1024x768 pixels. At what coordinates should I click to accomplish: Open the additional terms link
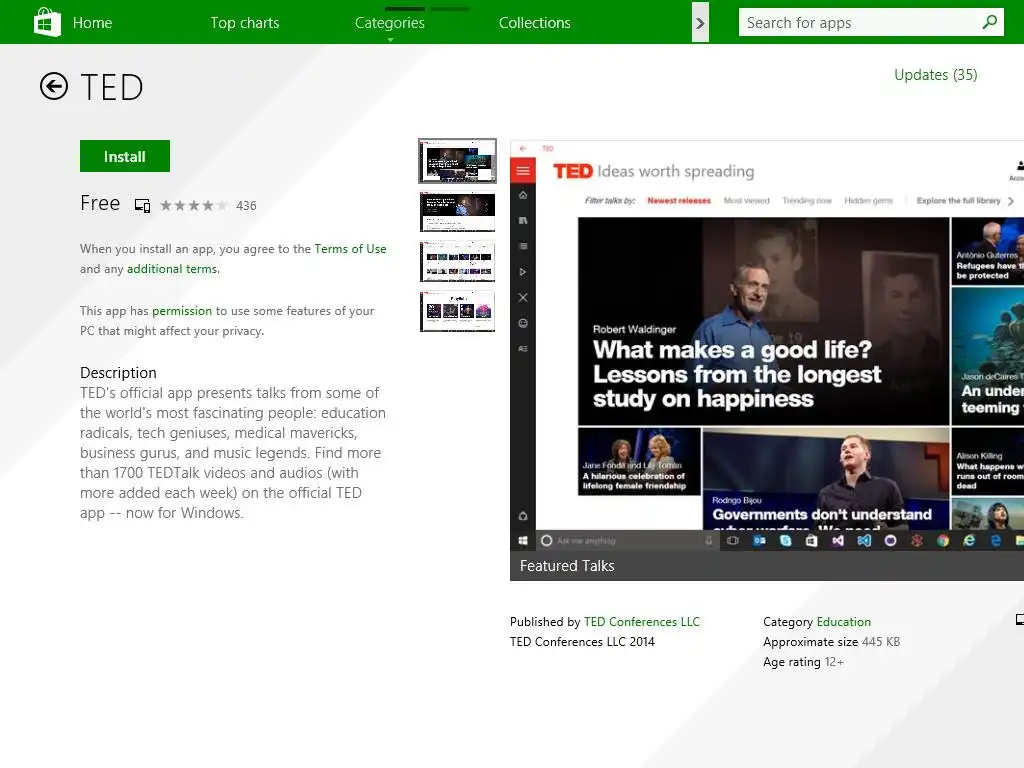(172, 269)
